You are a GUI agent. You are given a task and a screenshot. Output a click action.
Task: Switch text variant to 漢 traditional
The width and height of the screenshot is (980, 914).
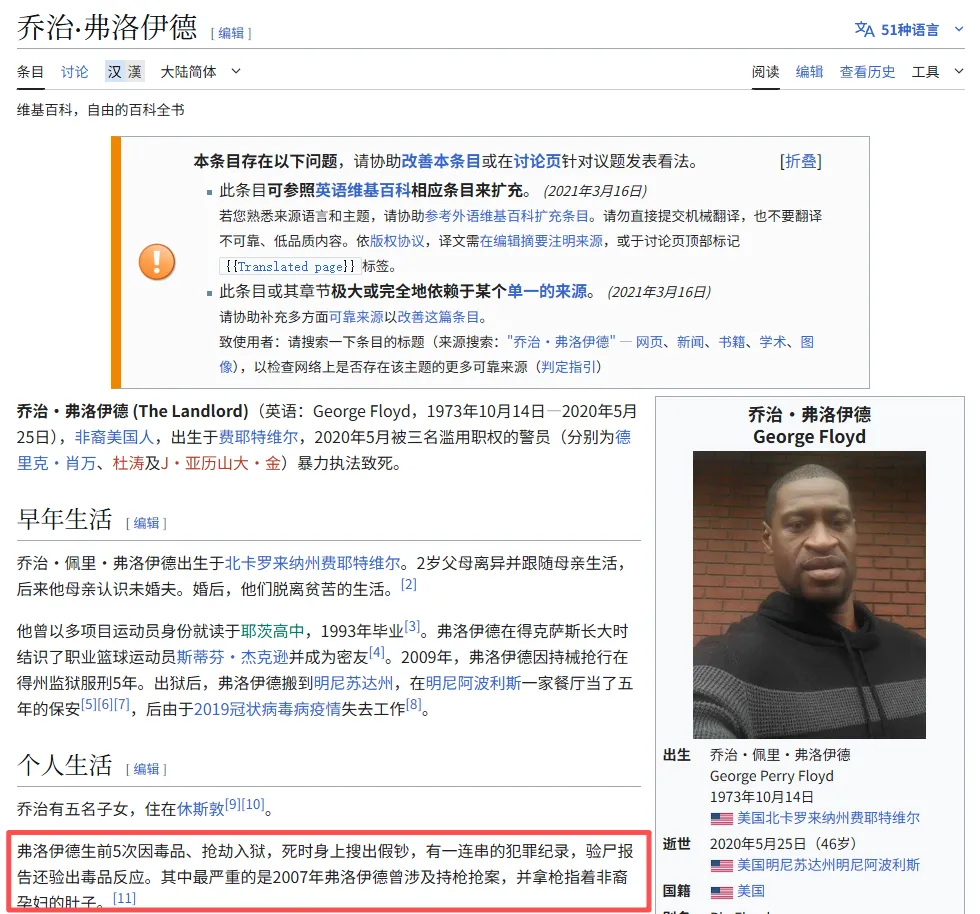point(135,71)
